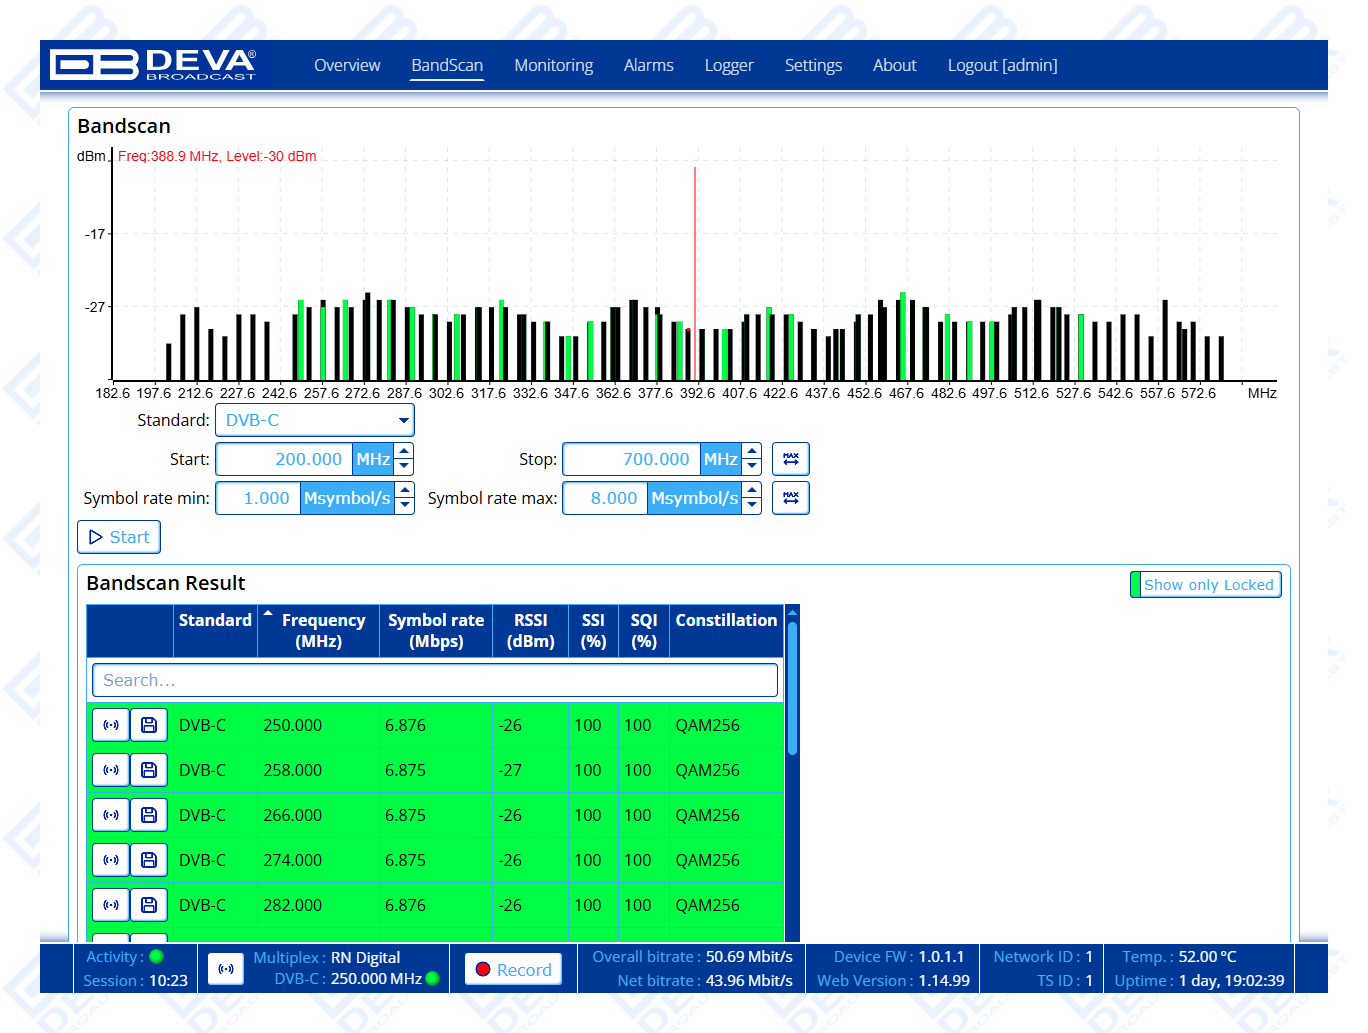Decrease the Stop frequency with down arrow
1368x1033 pixels.
752,467
